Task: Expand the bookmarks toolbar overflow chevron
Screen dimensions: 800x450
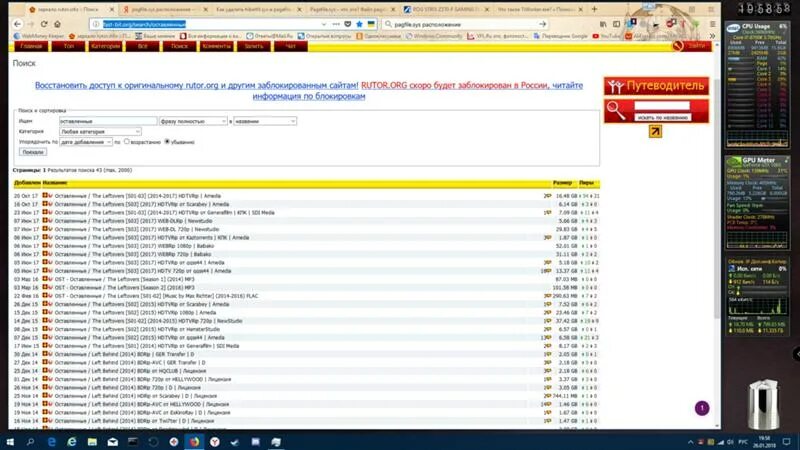Action: 712,36
